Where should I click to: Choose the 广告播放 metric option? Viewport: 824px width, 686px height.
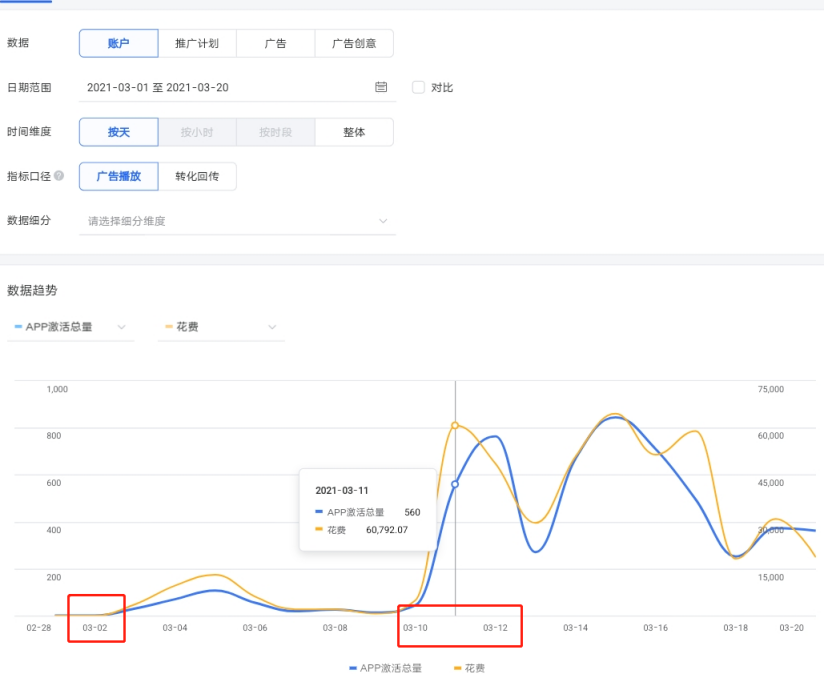[119, 176]
